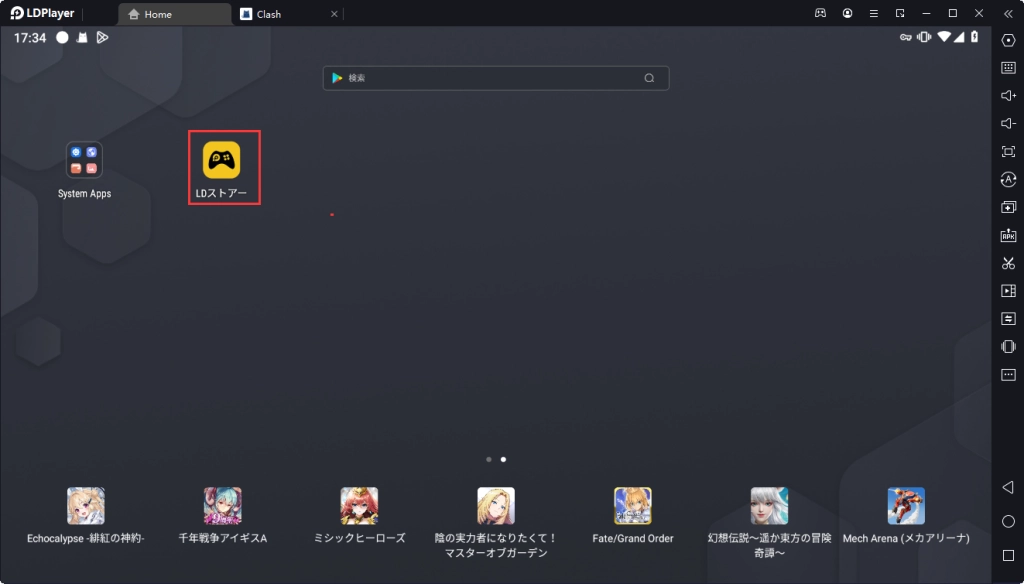This screenshot has width=1024, height=584.
Task: Open the hamburger menu in title bar
Action: [873, 13]
